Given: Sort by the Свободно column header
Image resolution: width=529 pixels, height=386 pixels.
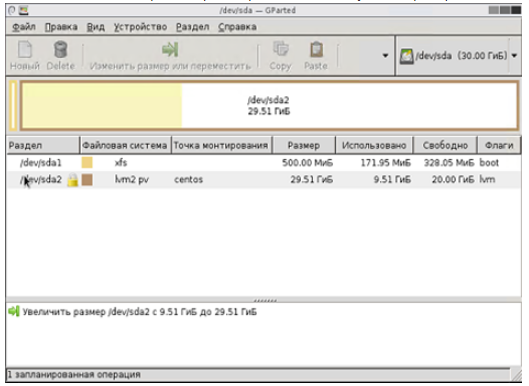Looking at the screenshot, I should point(445,145).
